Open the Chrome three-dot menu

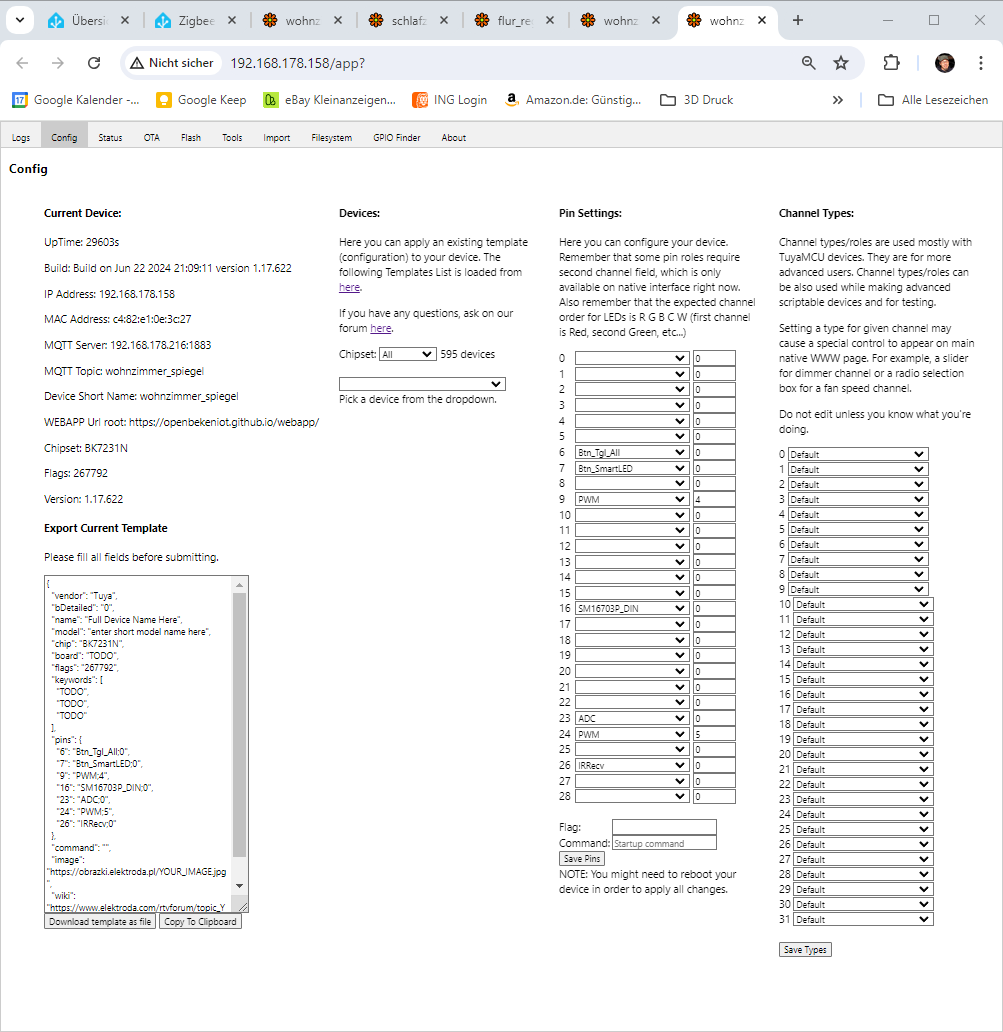[981, 63]
